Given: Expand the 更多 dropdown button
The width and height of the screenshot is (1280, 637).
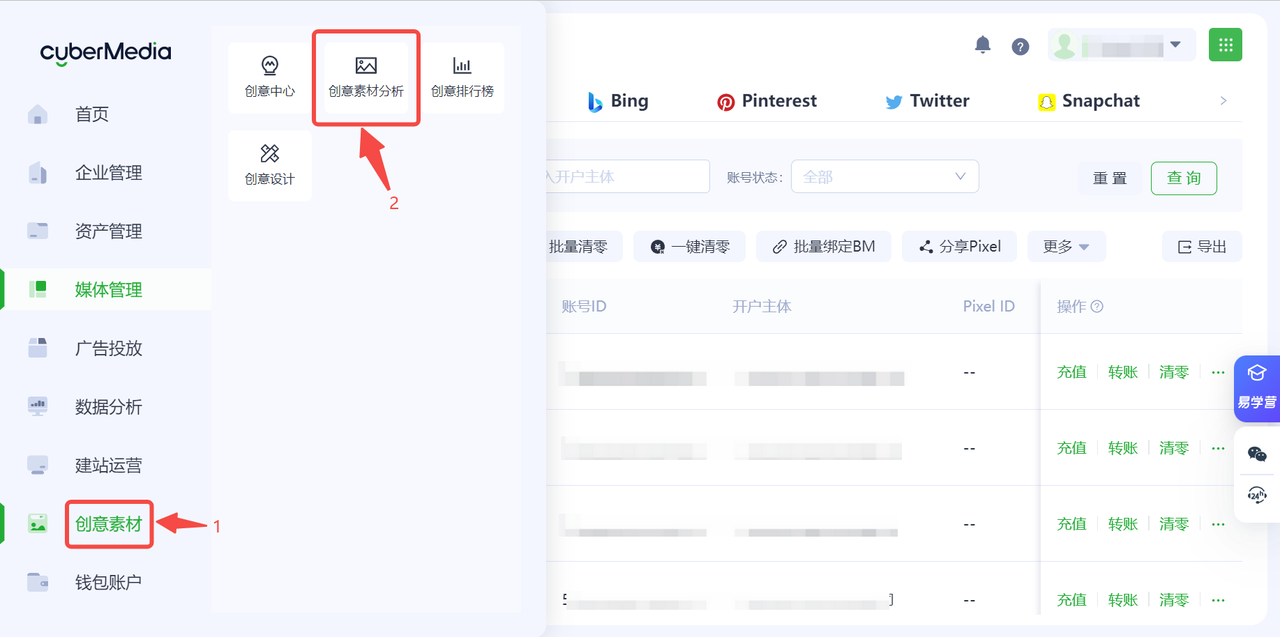Looking at the screenshot, I should [x=1066, y=247].
